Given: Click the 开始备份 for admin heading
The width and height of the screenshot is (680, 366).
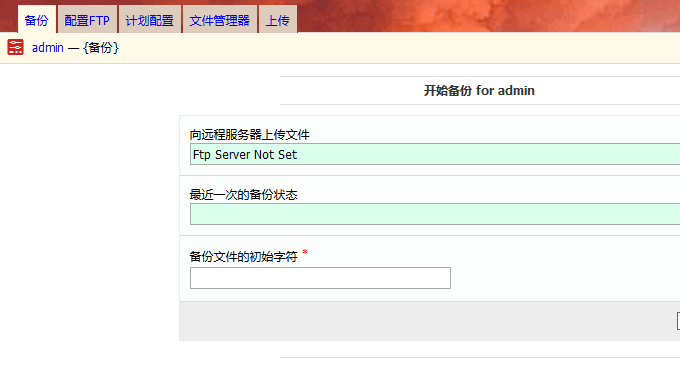Looking at the screenshot, I should coord(479,91).
